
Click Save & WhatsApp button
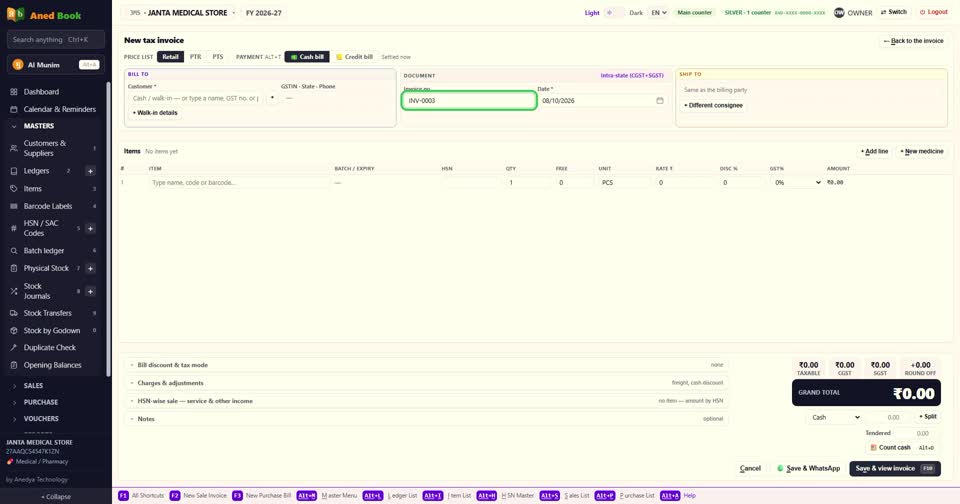[808, 468]
